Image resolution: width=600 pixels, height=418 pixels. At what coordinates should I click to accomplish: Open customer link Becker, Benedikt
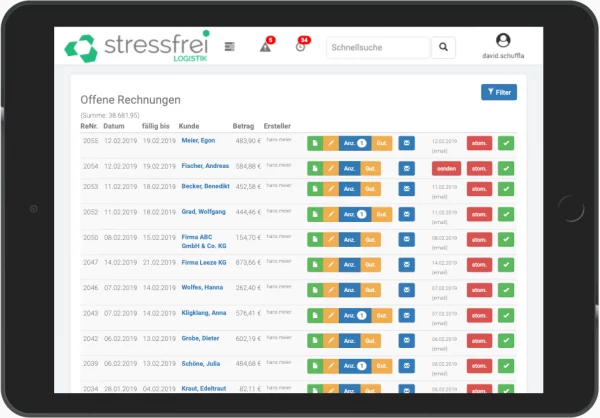pyautogui.click(x=205, y=186)
